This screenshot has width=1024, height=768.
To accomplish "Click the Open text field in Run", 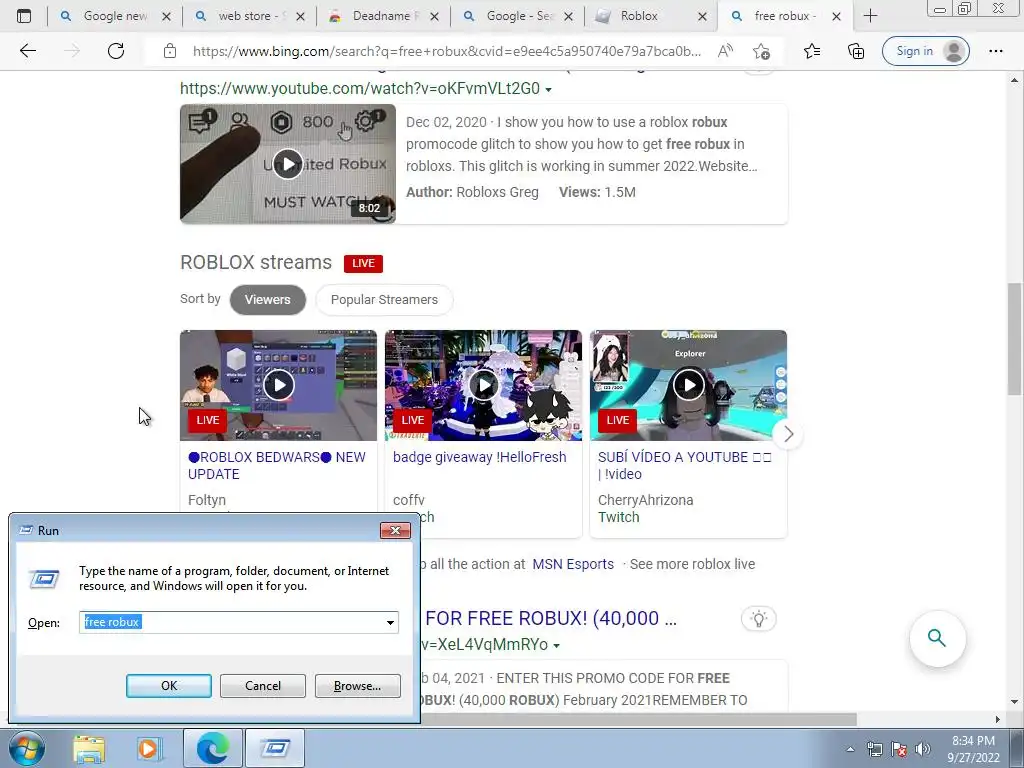I will (x=232, y=622).
